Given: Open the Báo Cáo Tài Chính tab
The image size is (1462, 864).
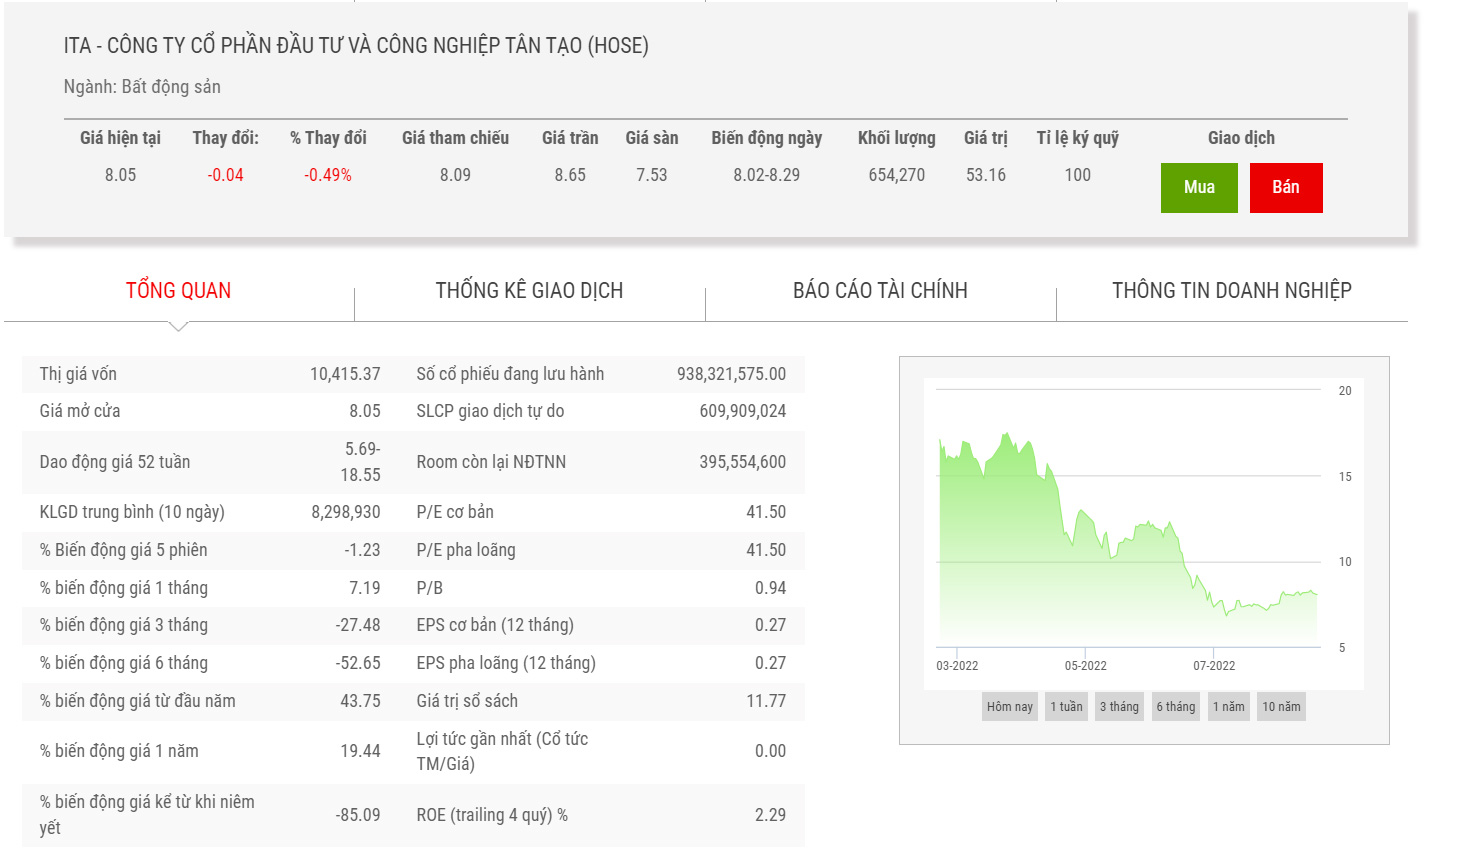Looking at the screenshot, I should point(880,291).
